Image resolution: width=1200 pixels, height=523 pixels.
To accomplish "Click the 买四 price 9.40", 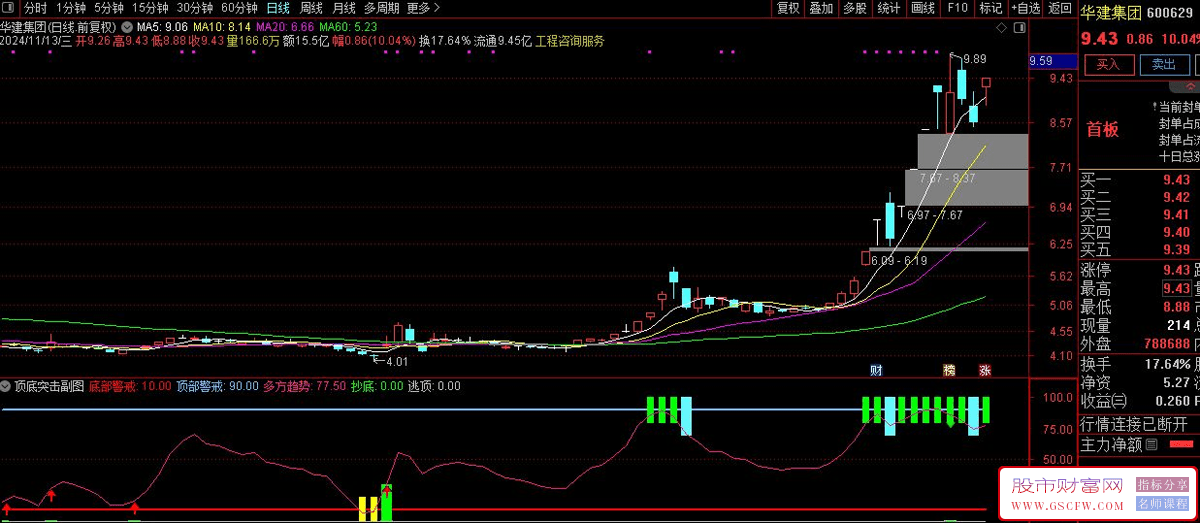I will [1176, 232].
